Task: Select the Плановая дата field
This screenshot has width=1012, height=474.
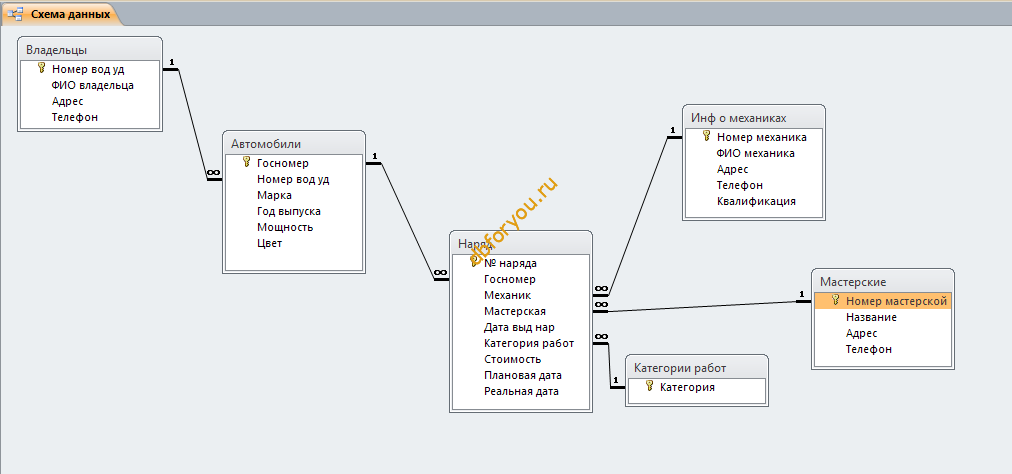Action: (x=521, y=375)
